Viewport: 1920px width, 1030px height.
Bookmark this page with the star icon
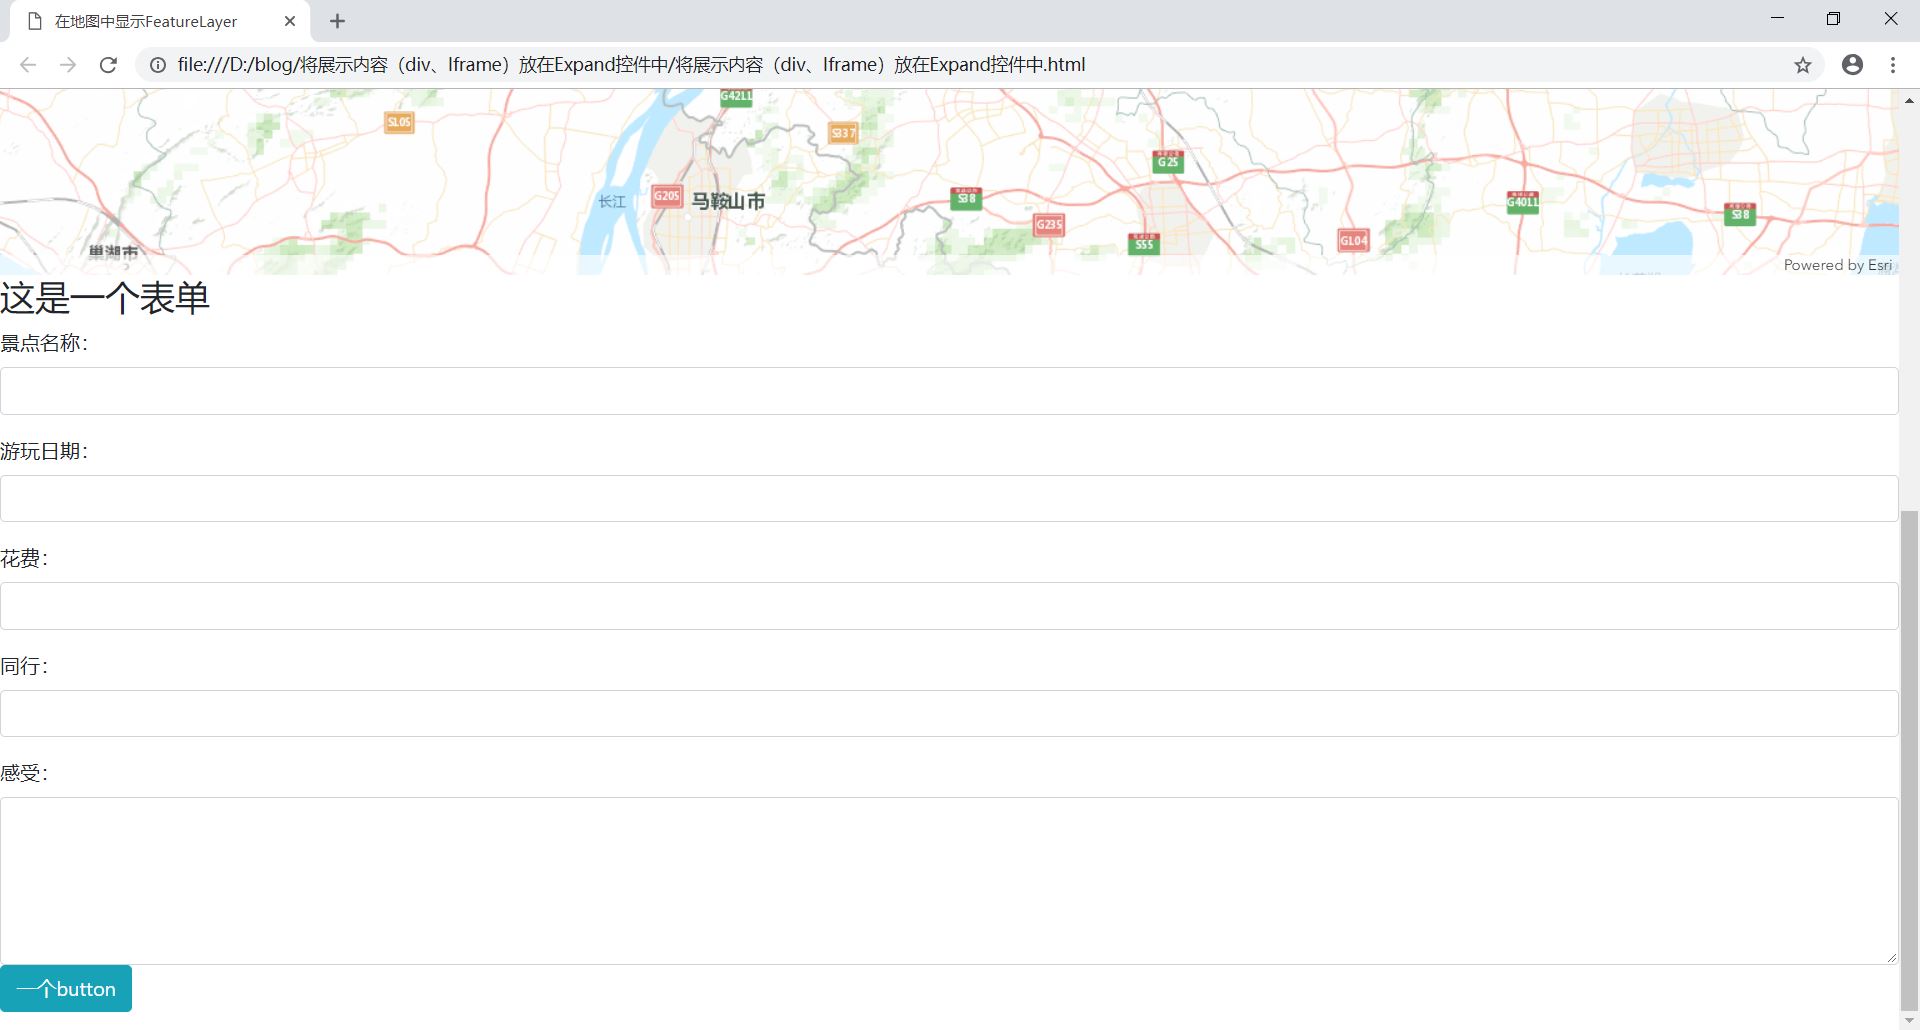coord(1802,65)
